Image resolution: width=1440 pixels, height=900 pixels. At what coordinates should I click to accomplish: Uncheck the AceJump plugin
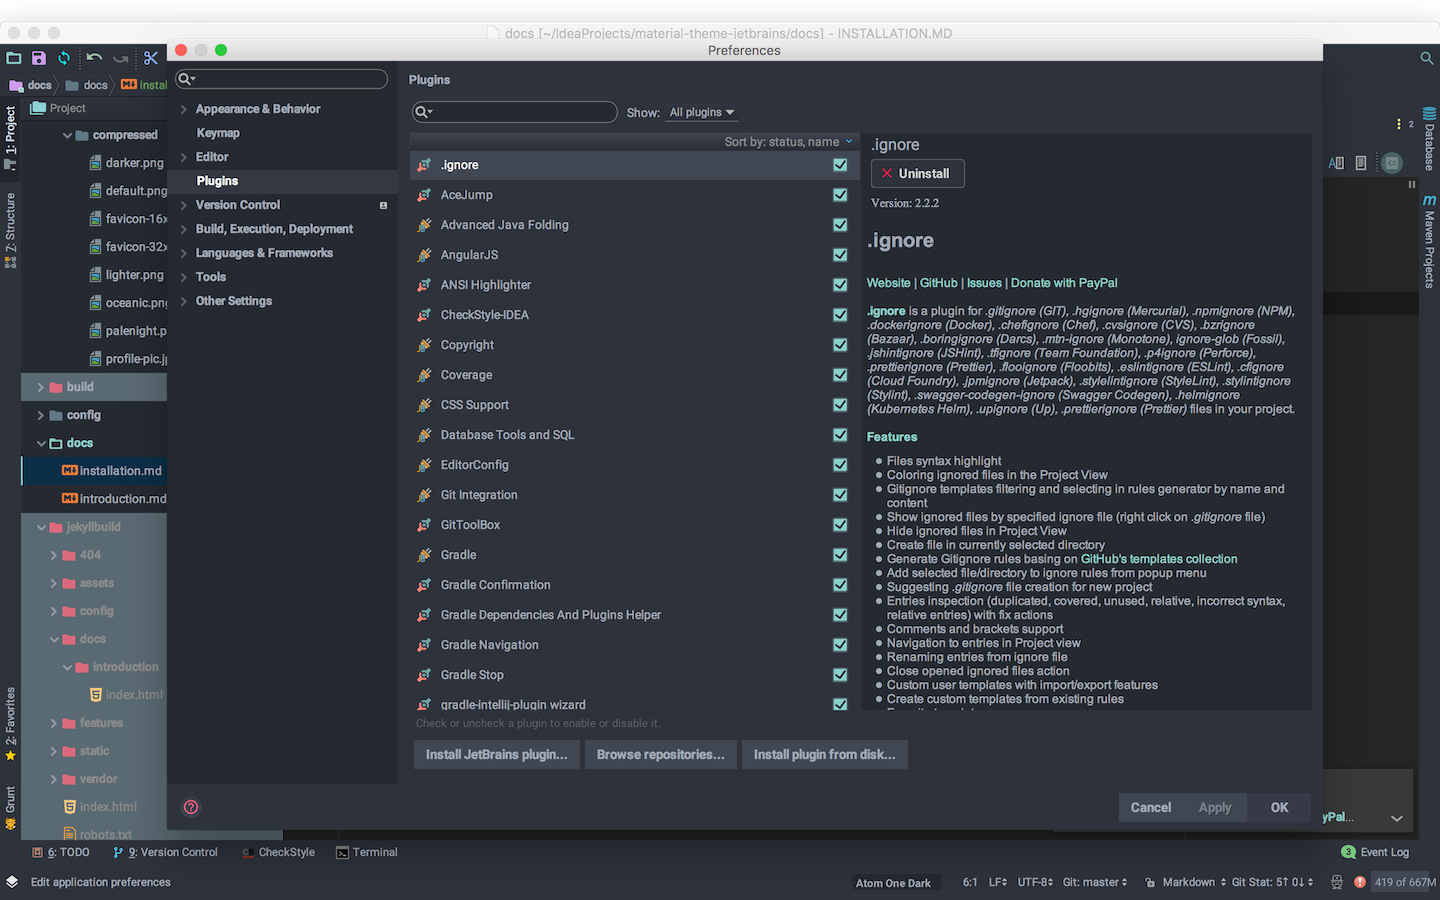pos(840,195)
